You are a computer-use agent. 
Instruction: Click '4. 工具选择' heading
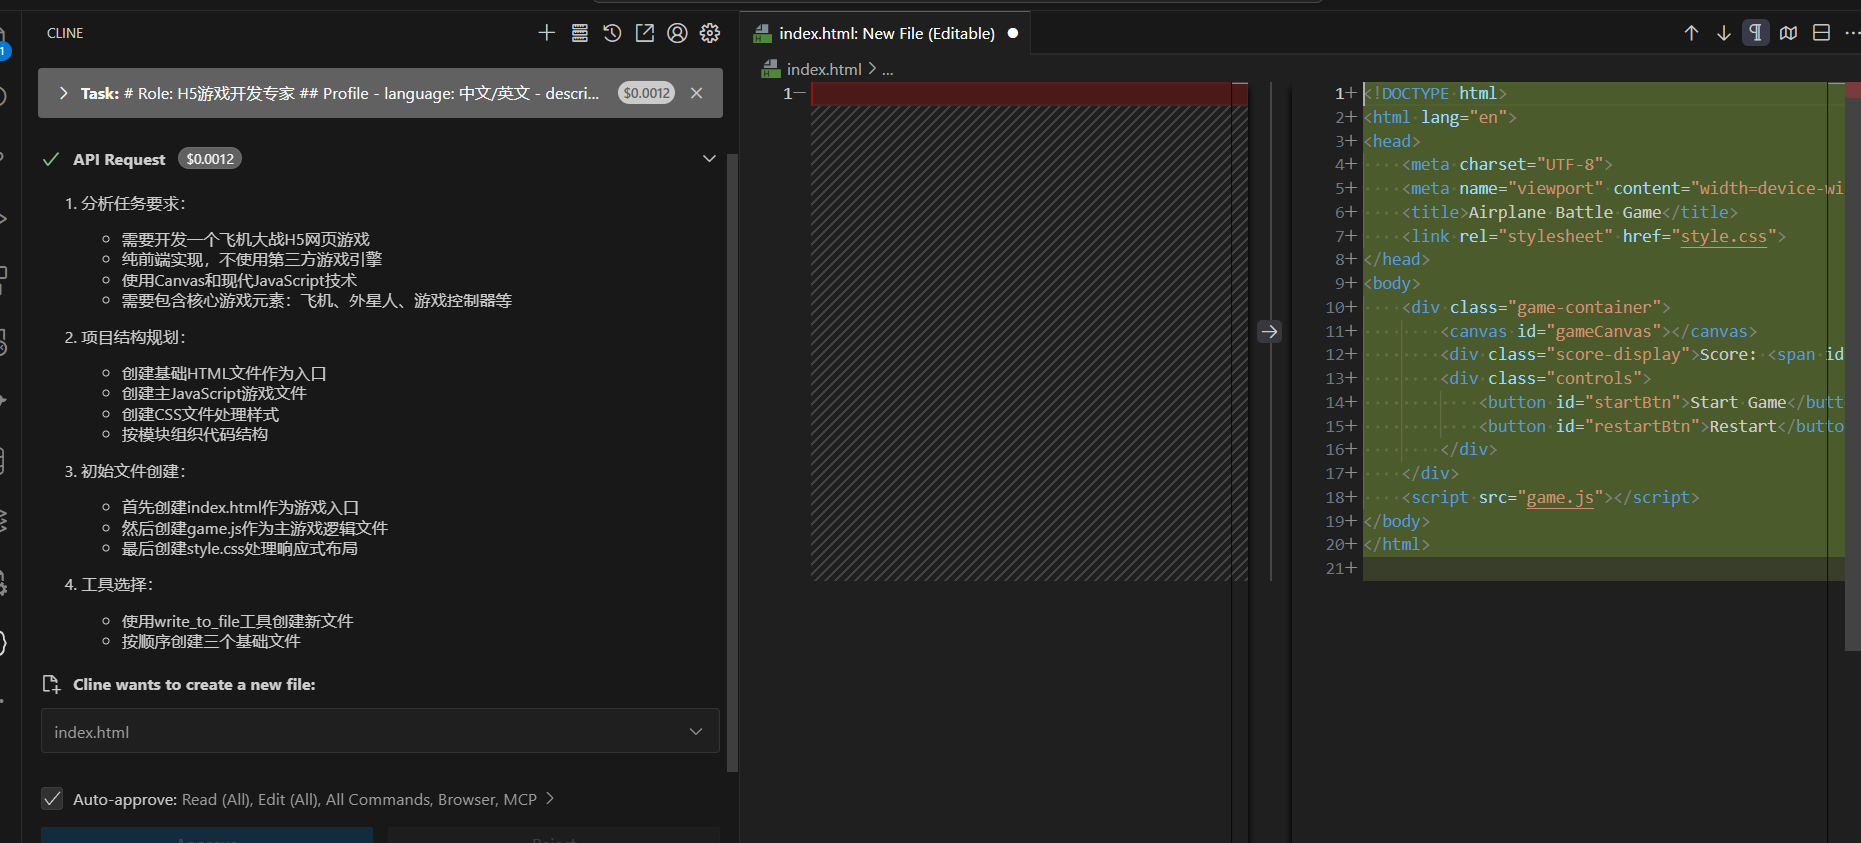pos(109,584)
